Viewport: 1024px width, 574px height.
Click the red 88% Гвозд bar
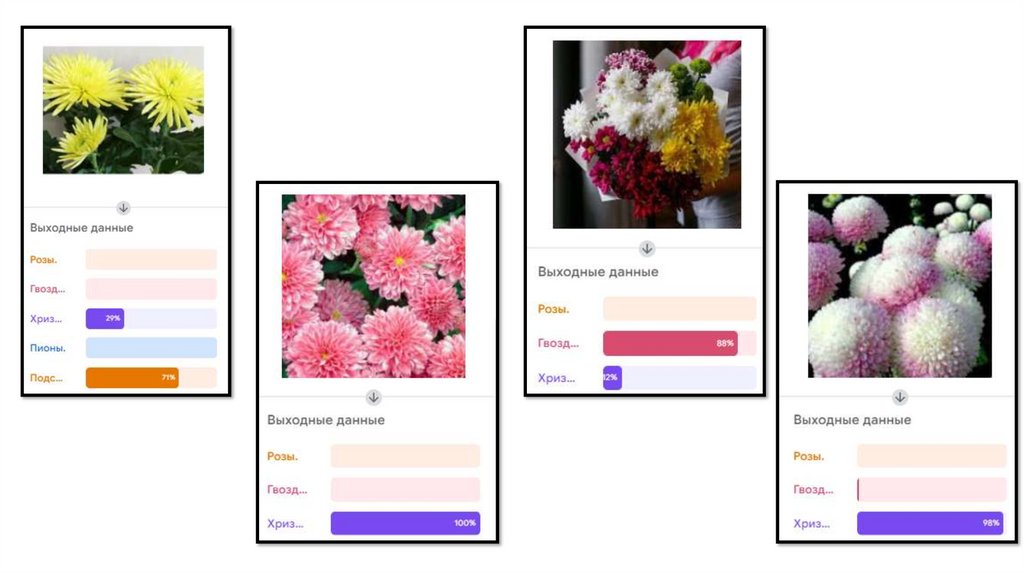point(670,343)
